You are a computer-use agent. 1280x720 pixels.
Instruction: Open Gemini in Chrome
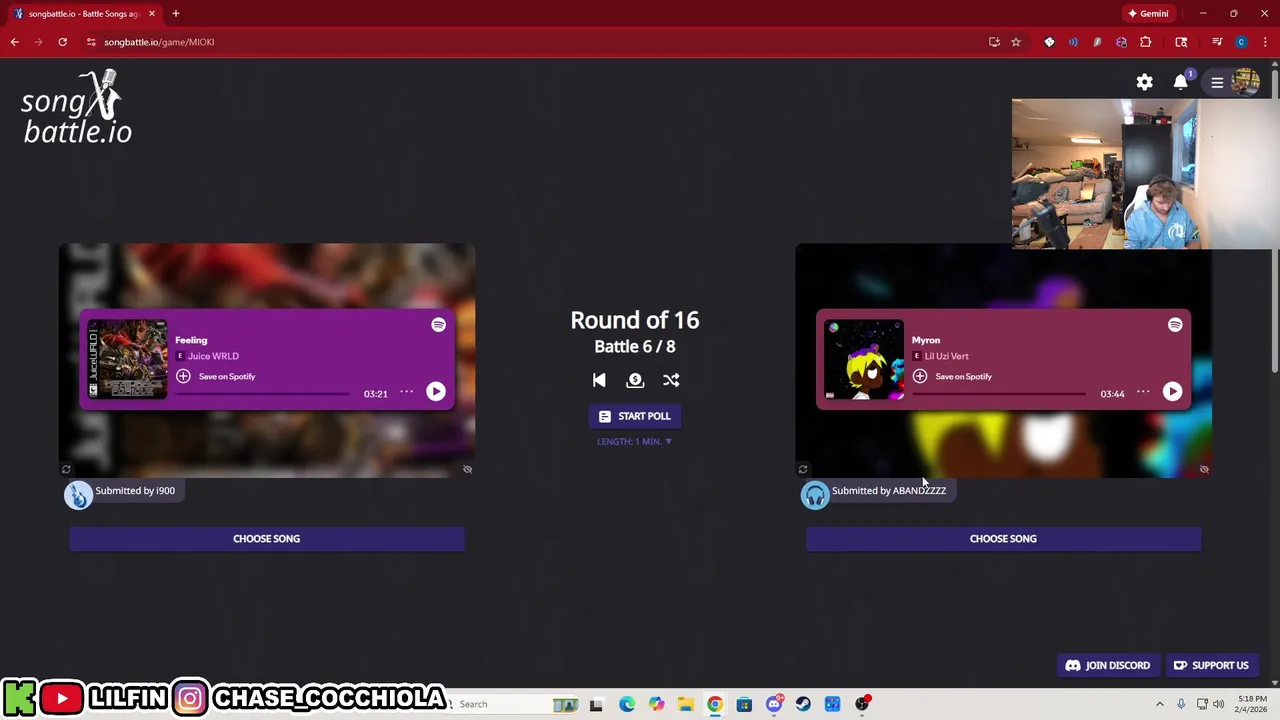click(1148, 14)
